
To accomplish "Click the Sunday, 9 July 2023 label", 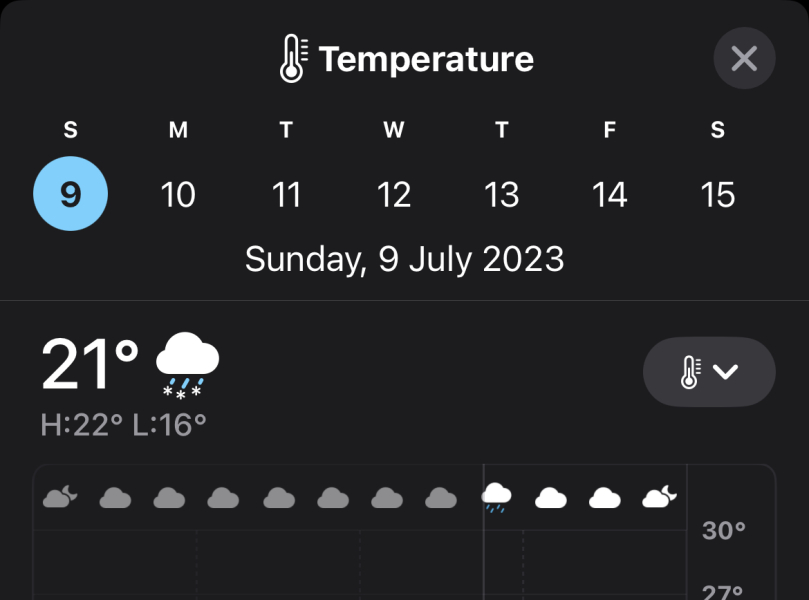I will [404, 259].
